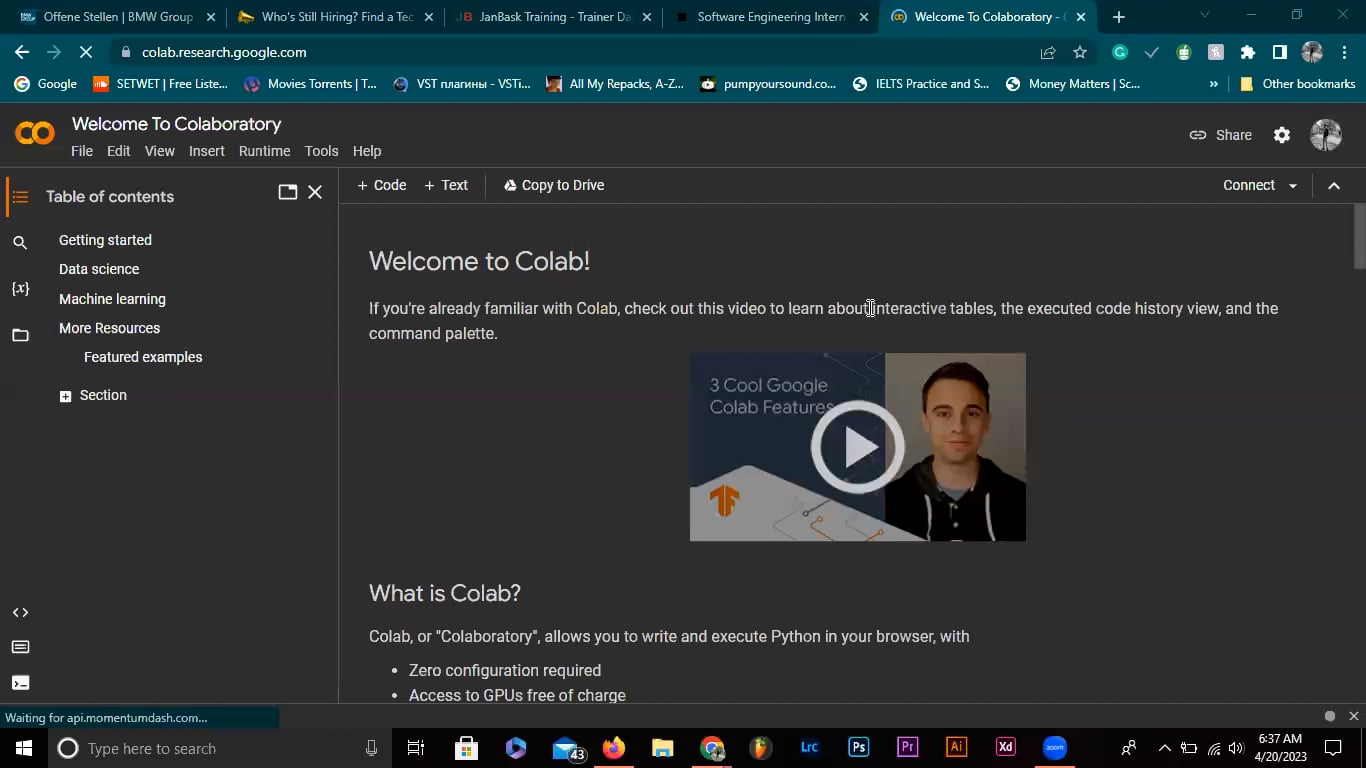Image resolution: width=1366 pixels, height=768 pixels.
Task: Open the Terminal icon in sidebar
Action: (x=20, y=683)
